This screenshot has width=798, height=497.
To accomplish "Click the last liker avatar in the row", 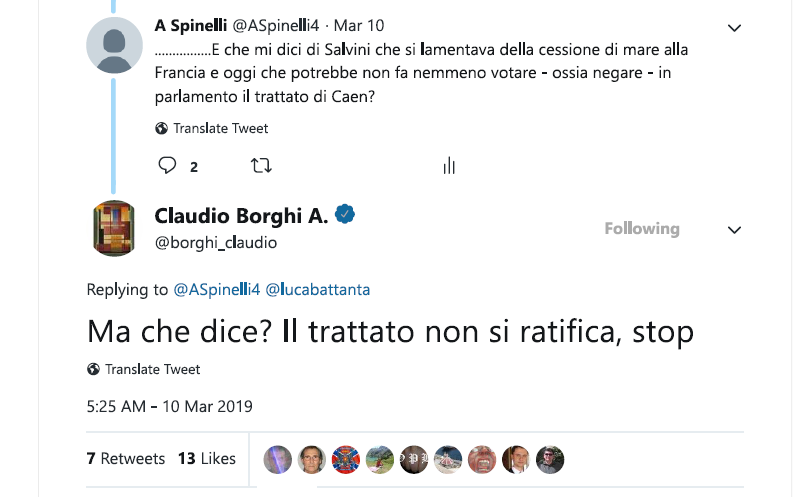I will tap(550, 459).
